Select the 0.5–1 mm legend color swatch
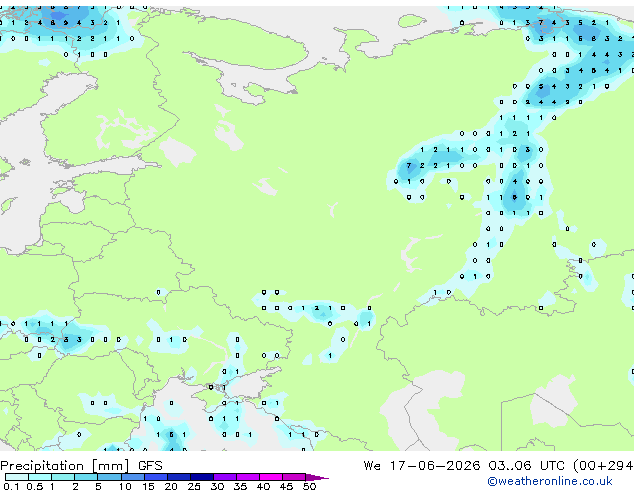The height and width of the screenshot is (490, 634). coord(40,477)
